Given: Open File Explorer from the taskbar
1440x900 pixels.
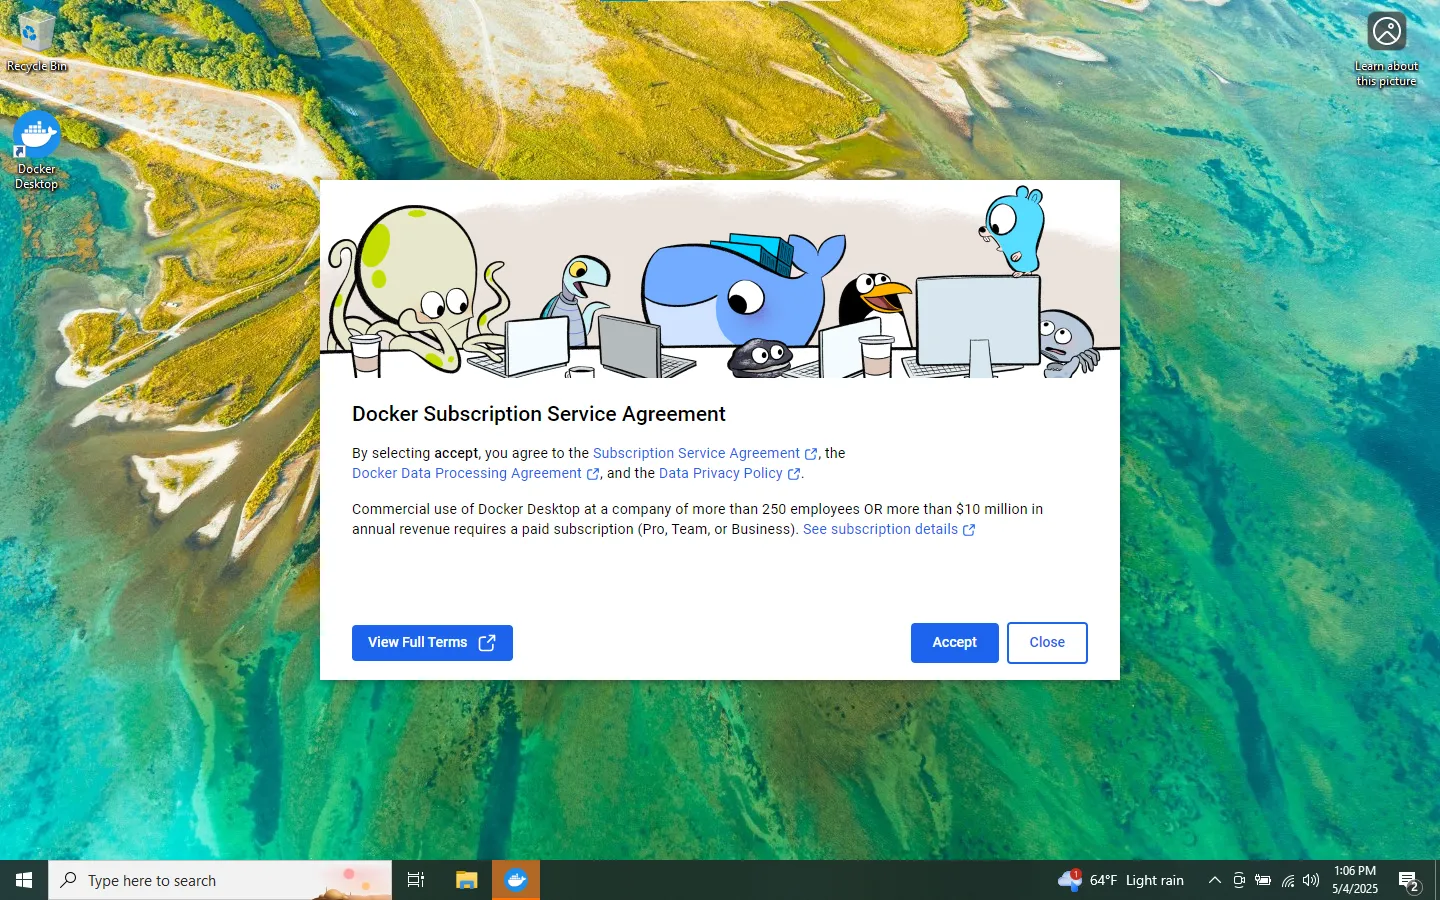Looking at the screenshot, I should 465,880.
